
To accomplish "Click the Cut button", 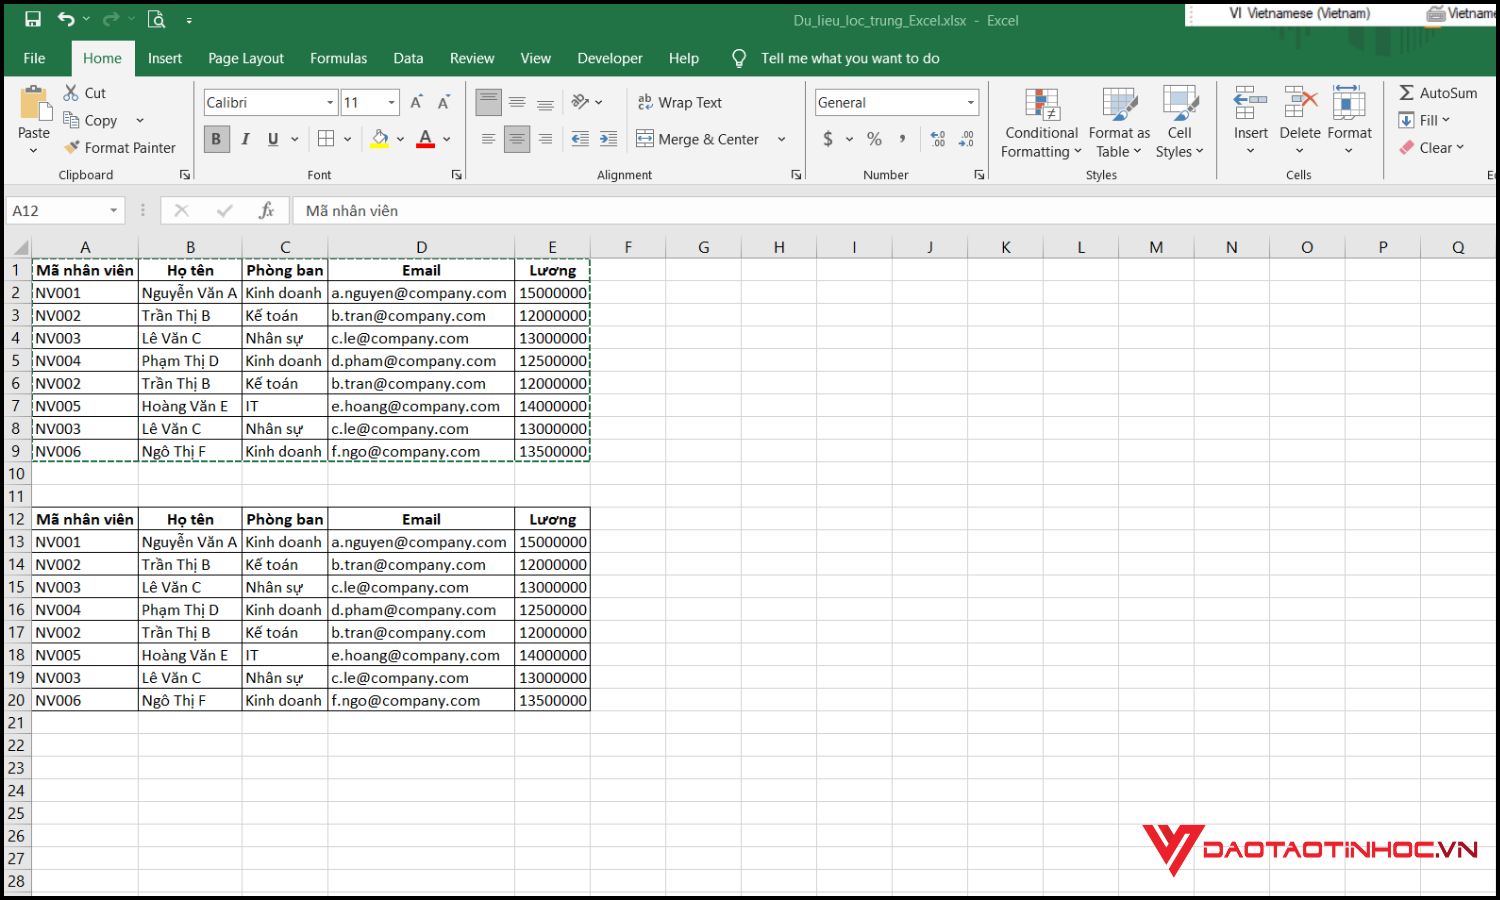I will 85,93.
